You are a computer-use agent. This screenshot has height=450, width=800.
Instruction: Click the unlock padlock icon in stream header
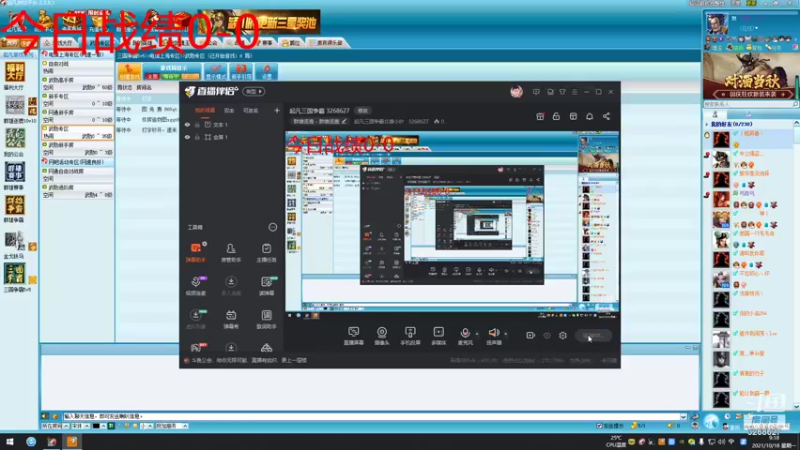(x=556, y=116)
